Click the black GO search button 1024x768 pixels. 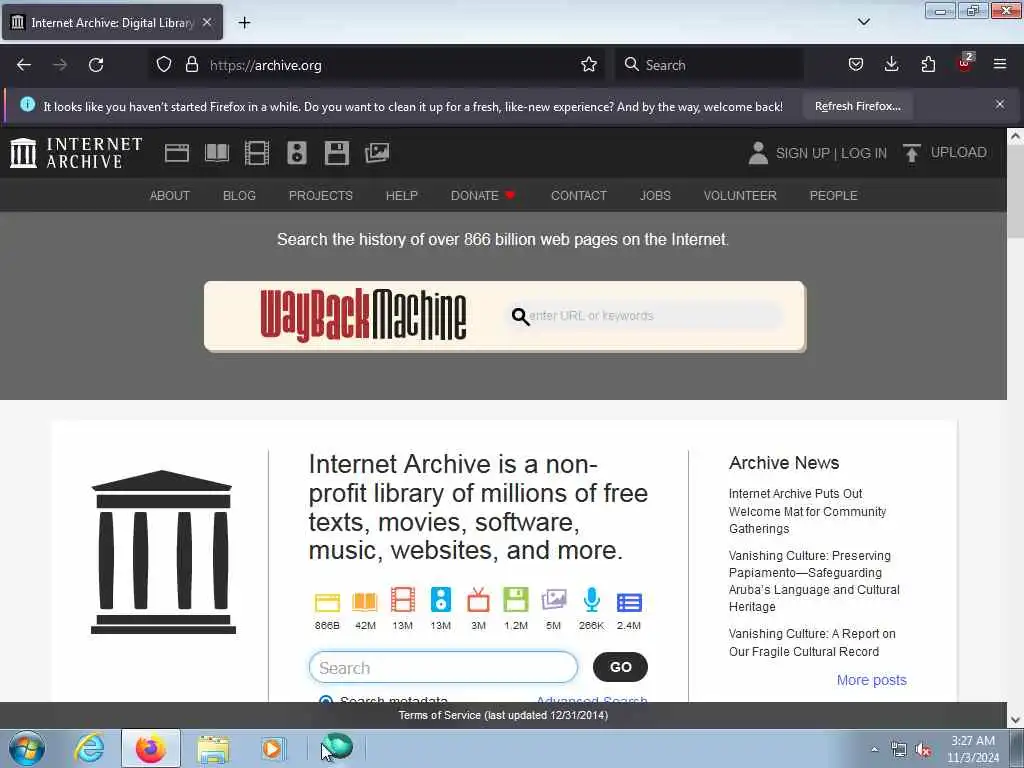[620, 667]
